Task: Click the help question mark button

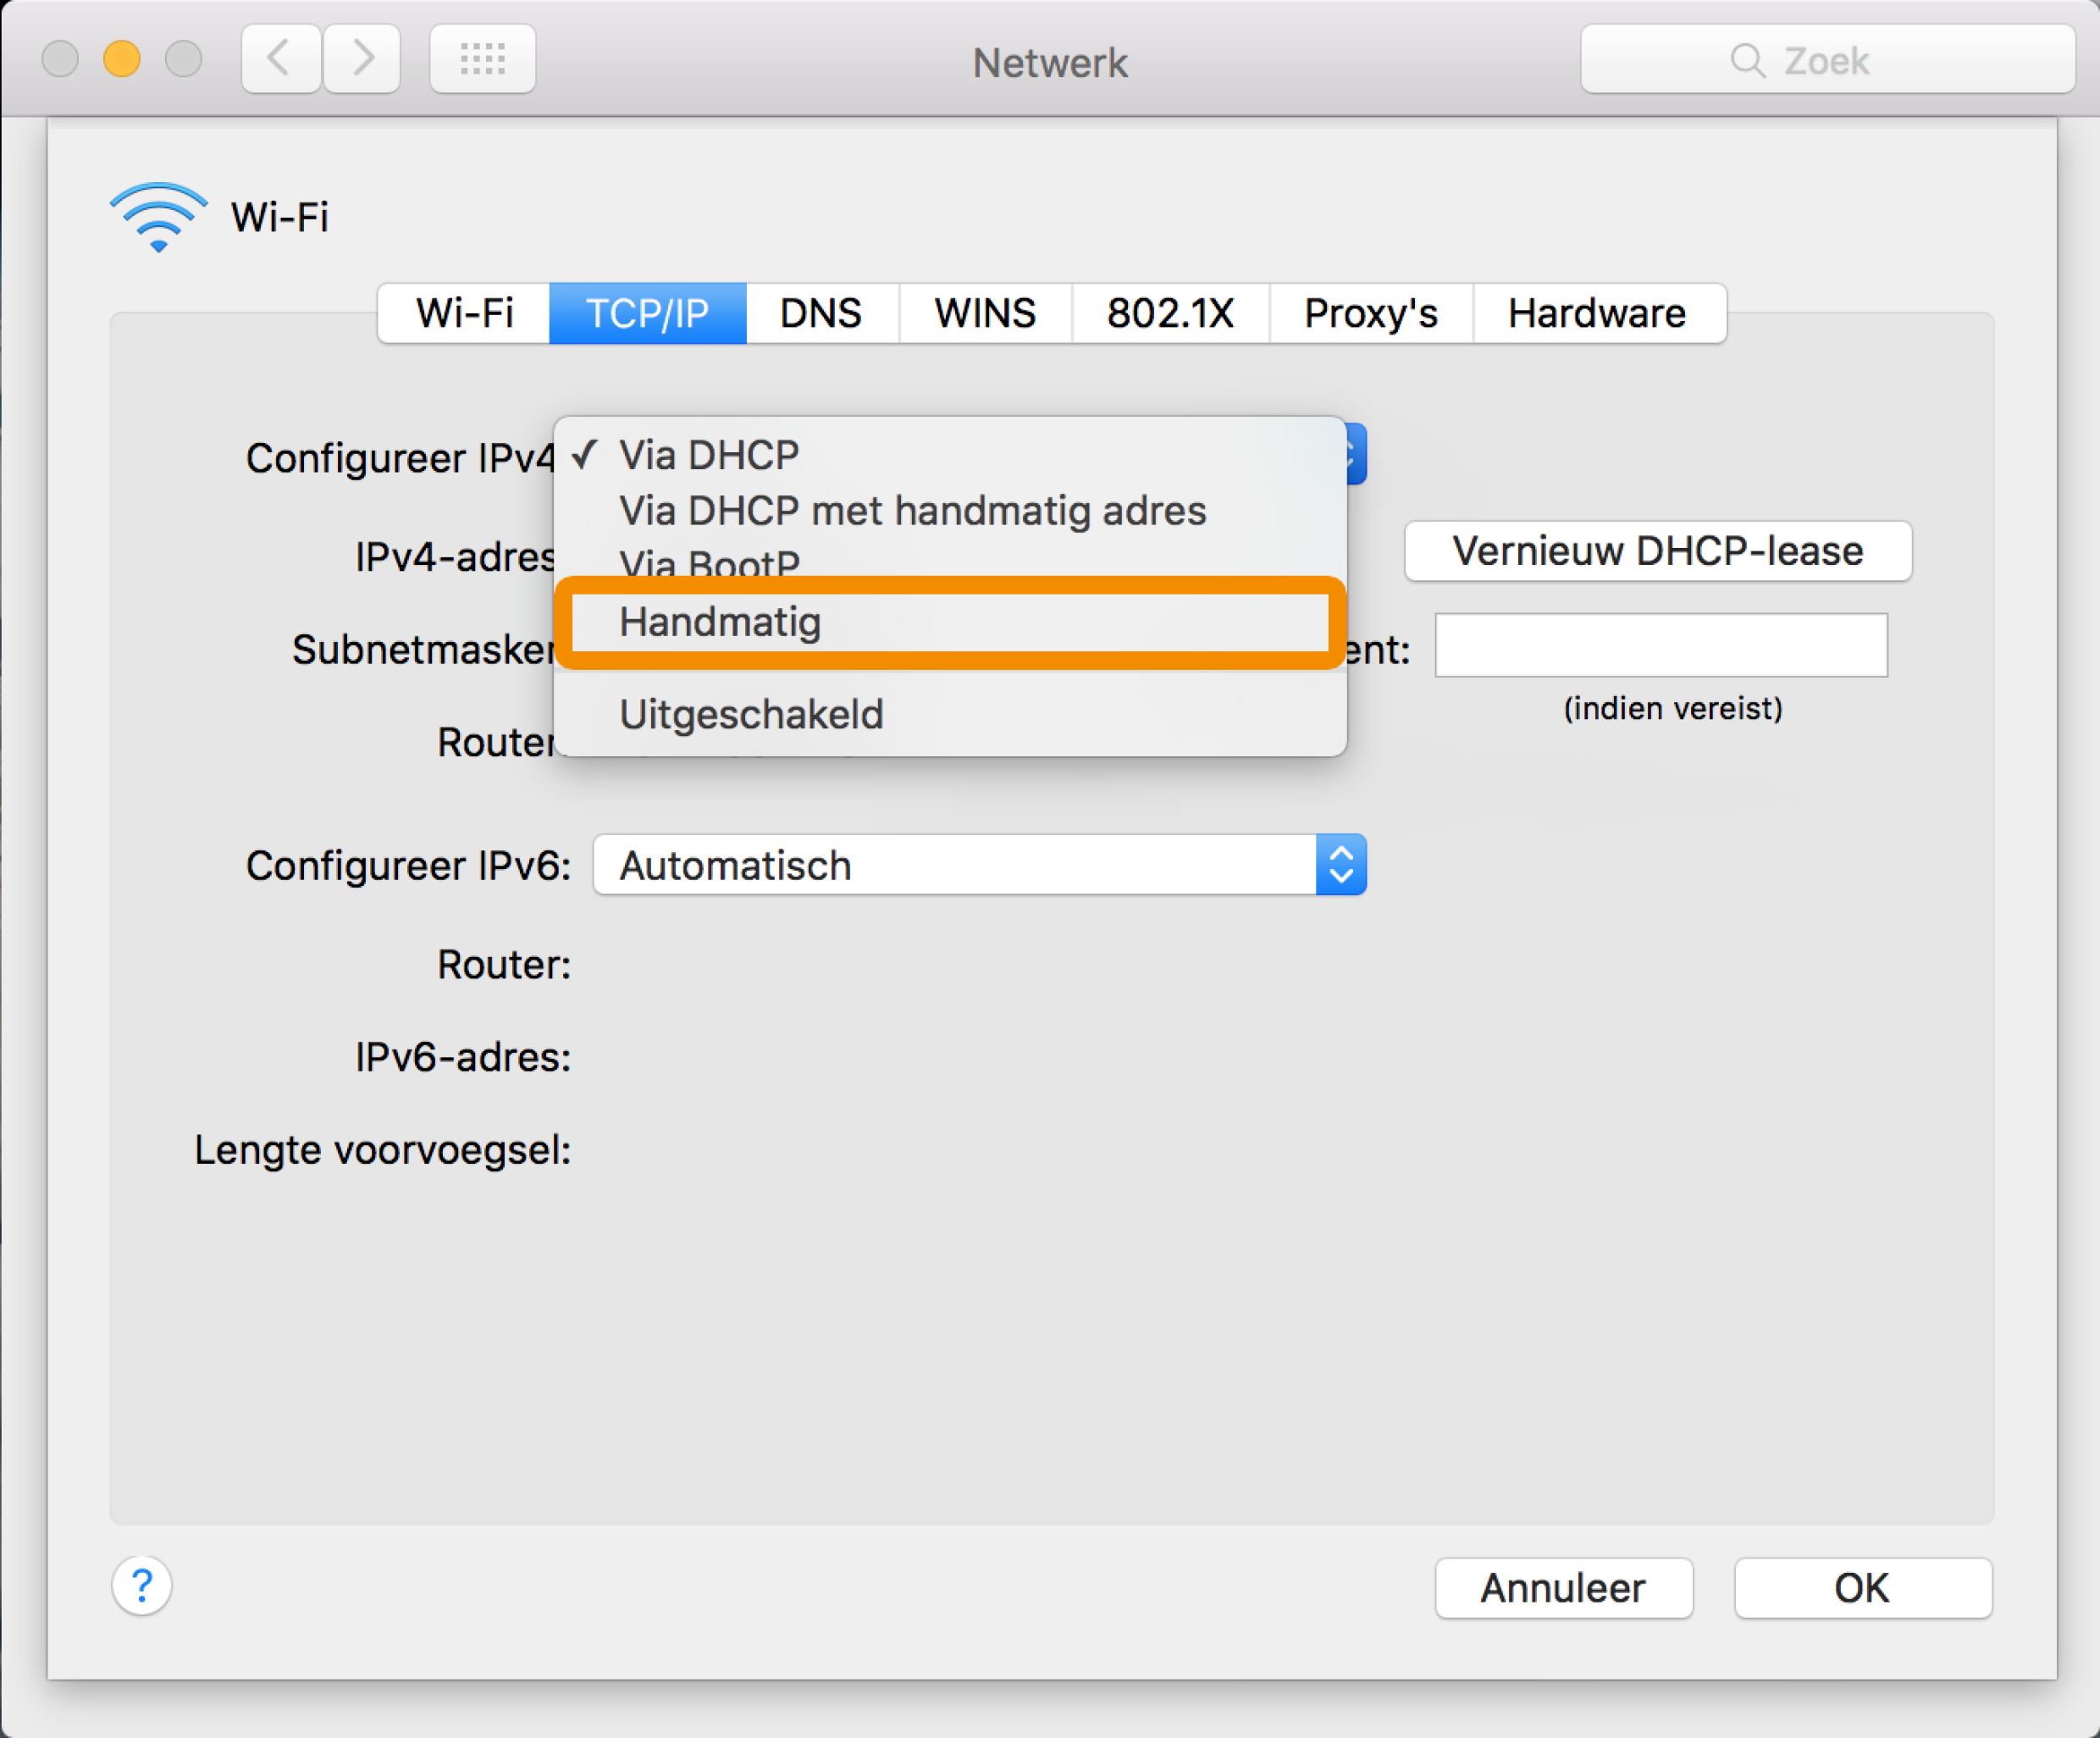Action: tap(141, 1585)
